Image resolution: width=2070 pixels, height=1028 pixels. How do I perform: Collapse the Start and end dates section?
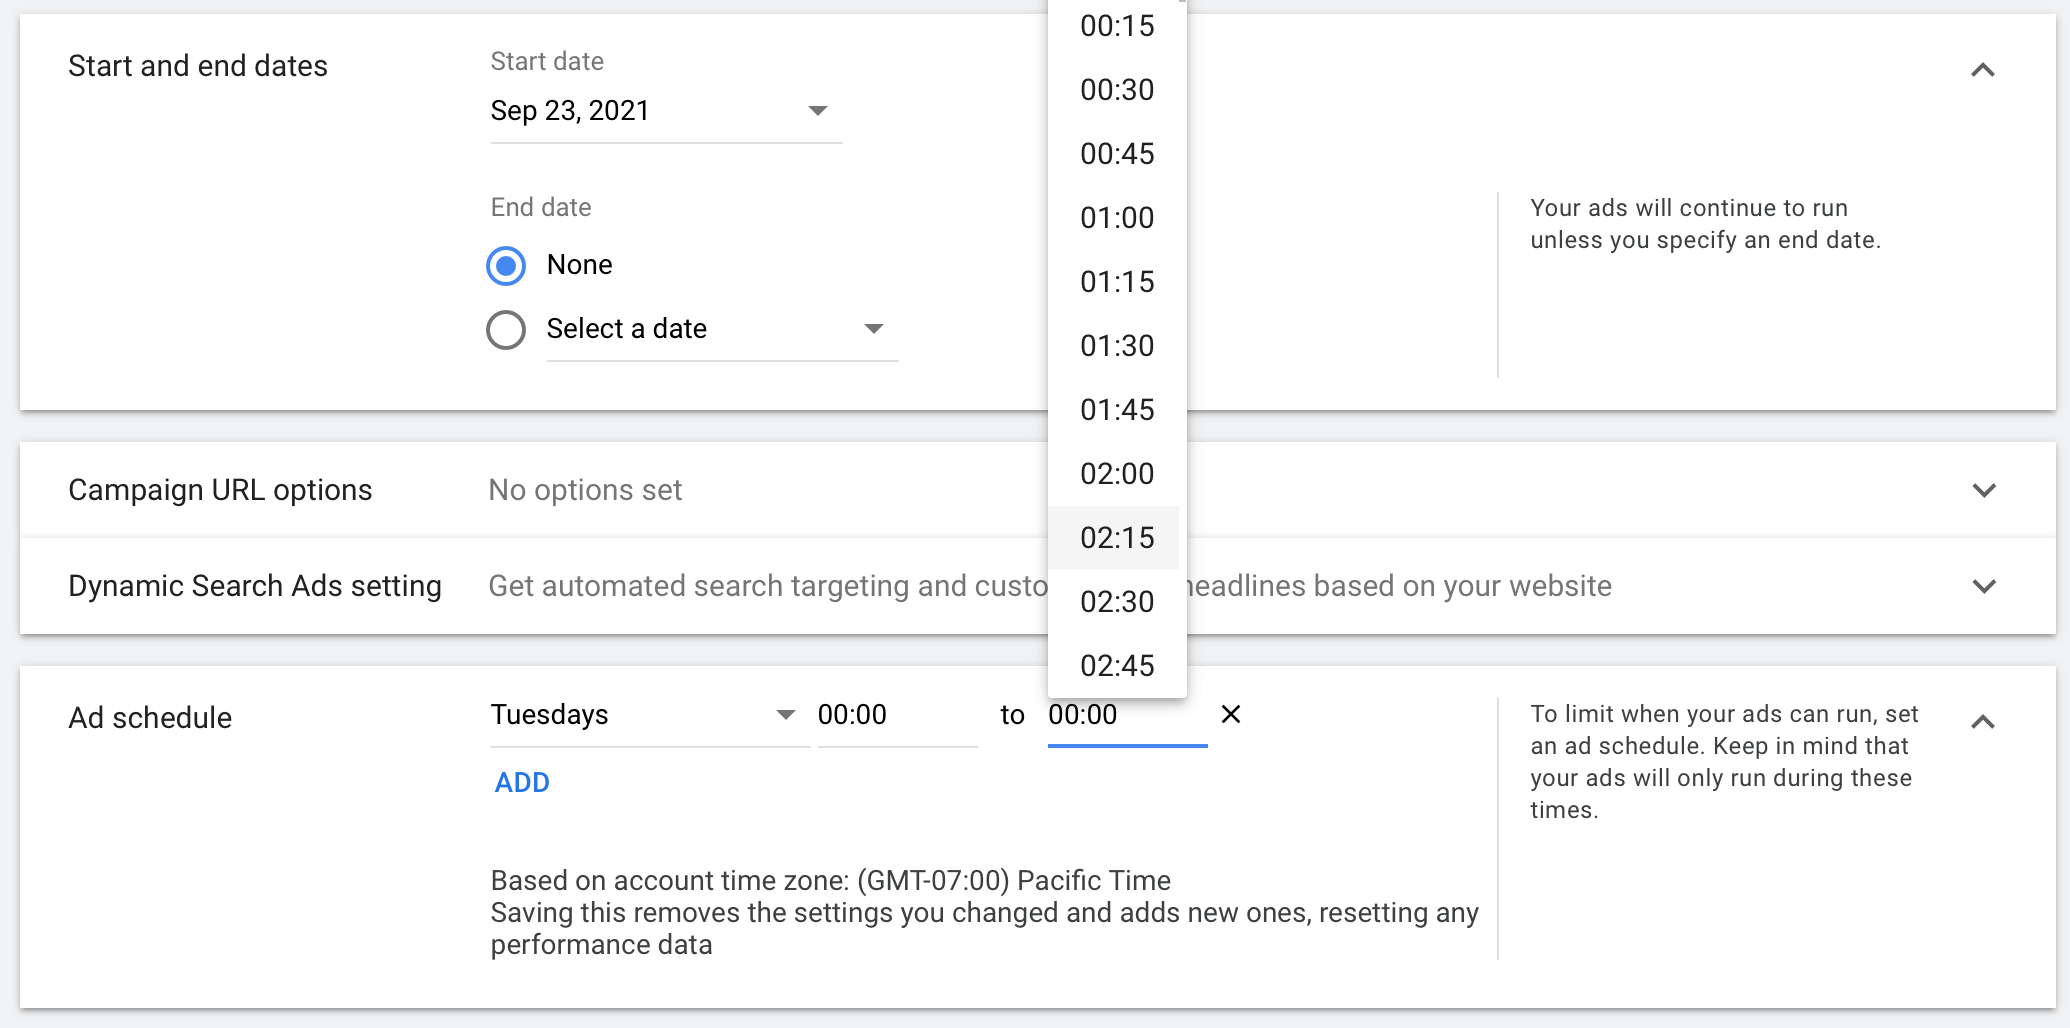coord(1984,69)
